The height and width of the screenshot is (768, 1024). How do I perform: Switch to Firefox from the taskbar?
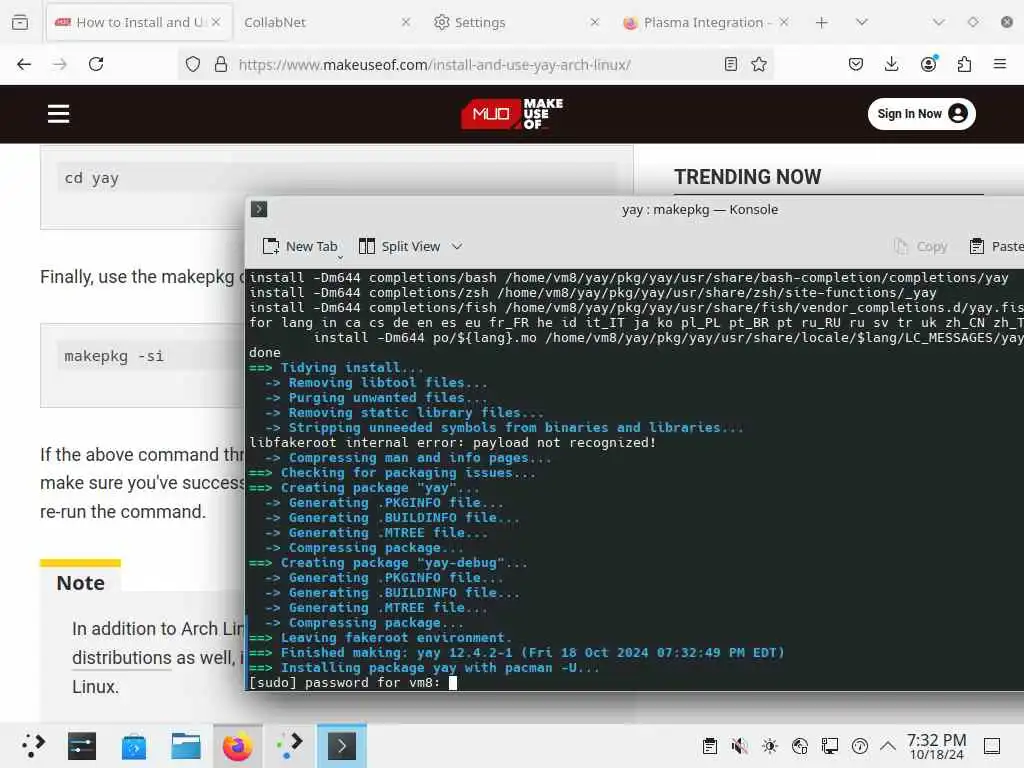(x=238, y=746)
